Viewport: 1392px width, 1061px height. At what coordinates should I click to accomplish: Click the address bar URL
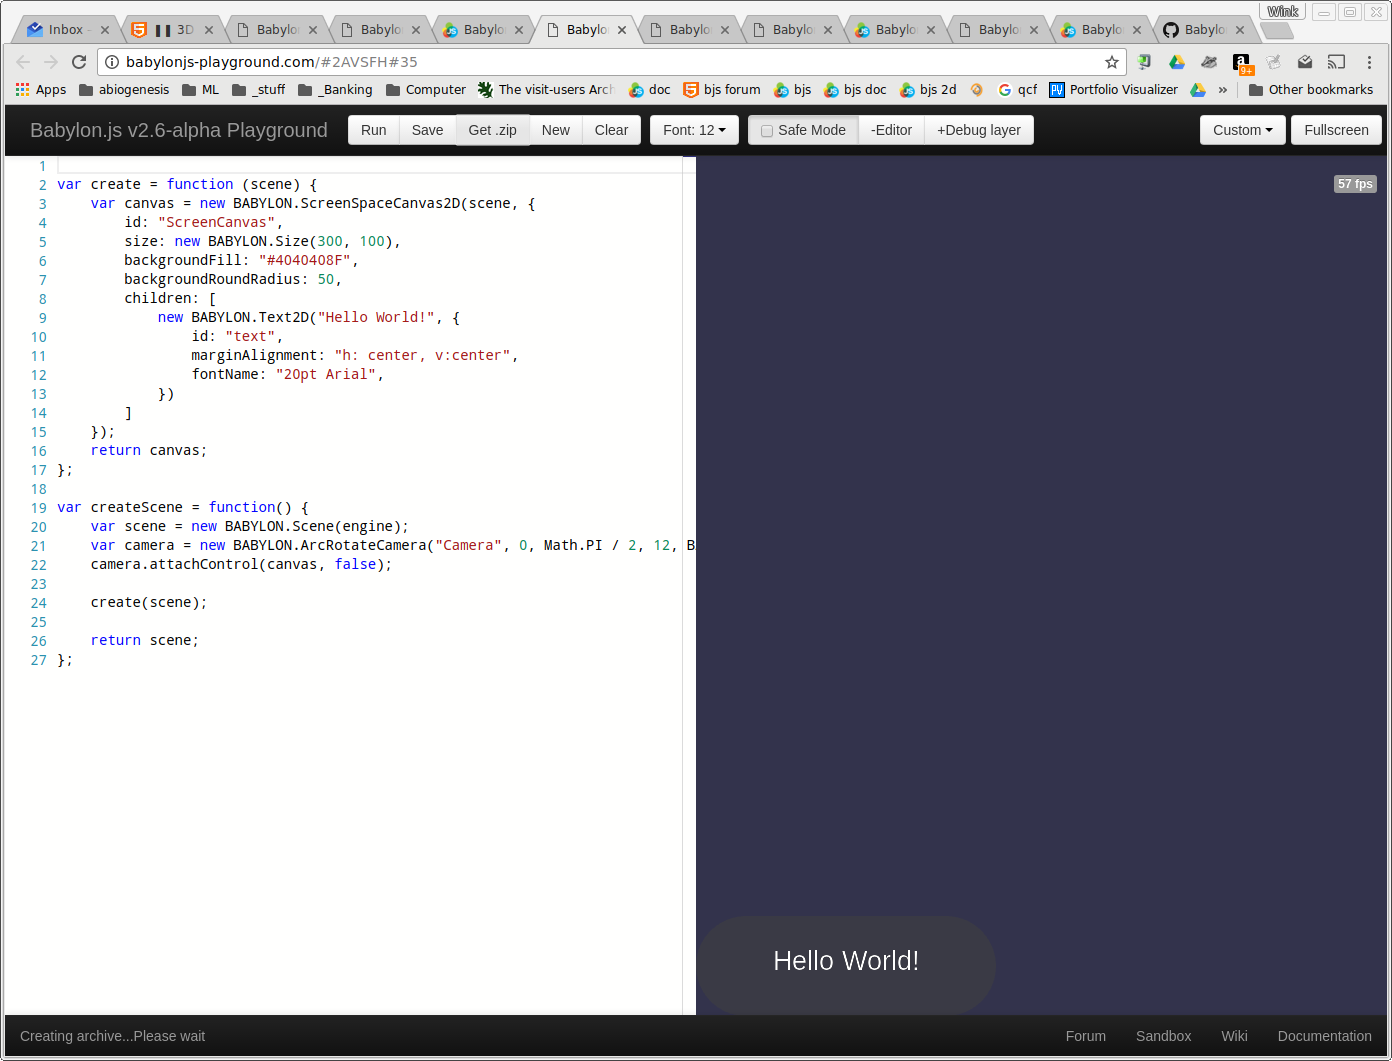[x=272, y=62]
